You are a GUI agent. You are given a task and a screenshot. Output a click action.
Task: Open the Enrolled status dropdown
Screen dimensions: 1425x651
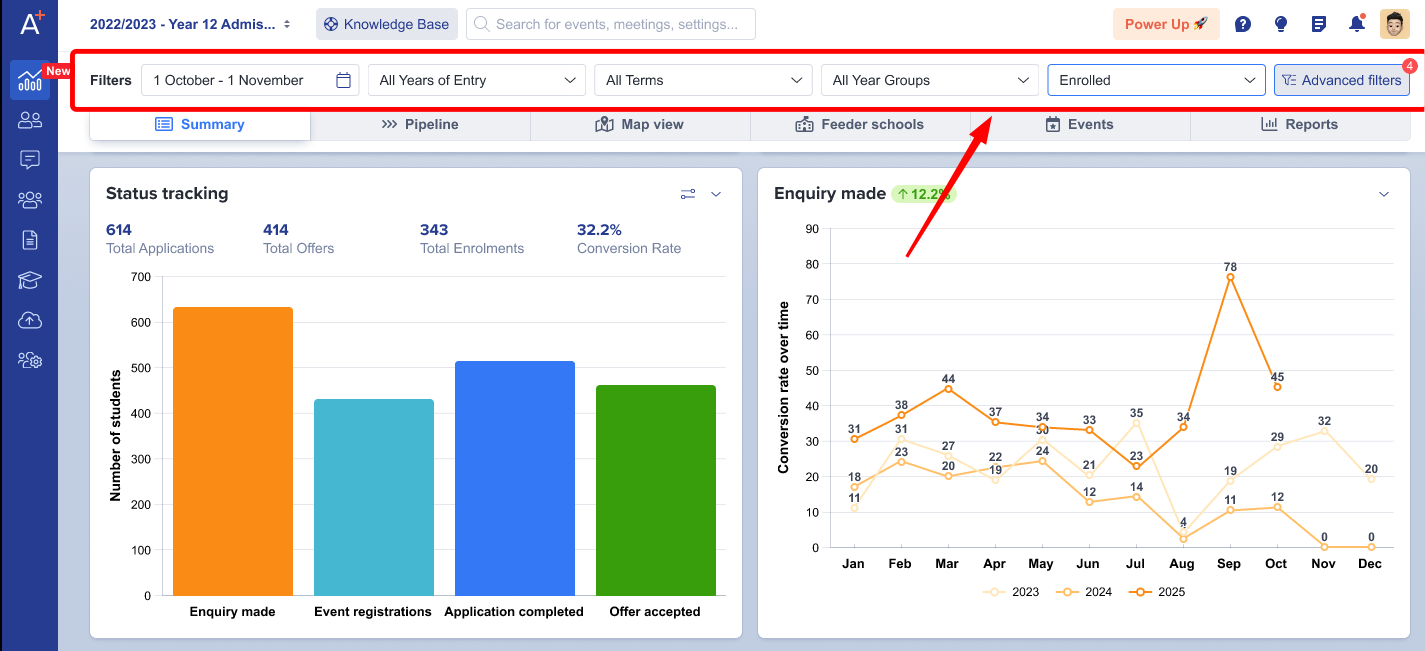1156,80
